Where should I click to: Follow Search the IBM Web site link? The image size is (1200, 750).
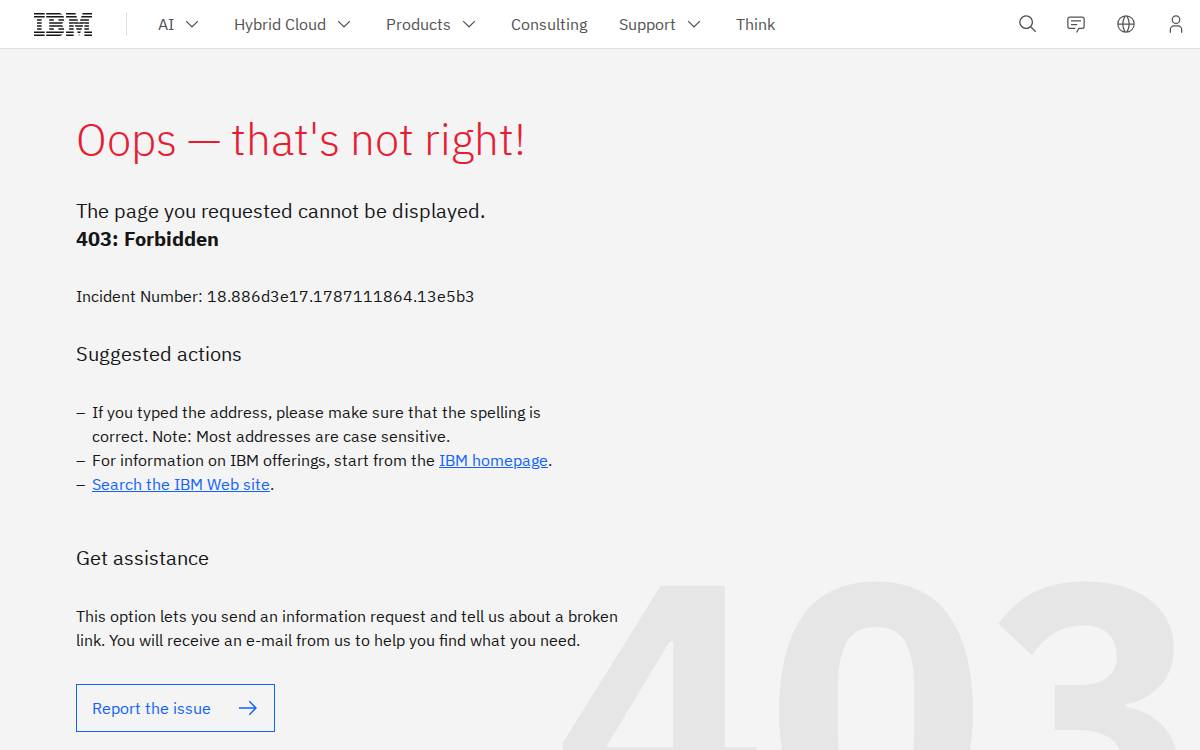click(x=181, y=484)
